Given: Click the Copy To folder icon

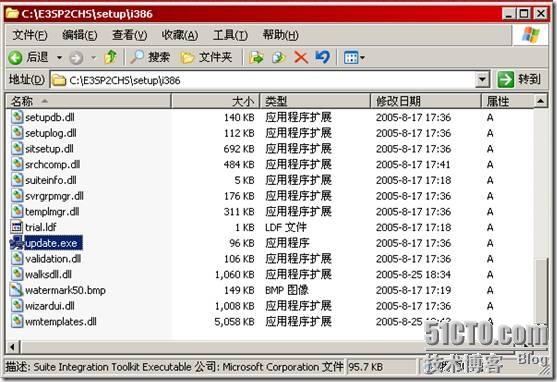Looking at the screenshot, I should coord(278,57).
